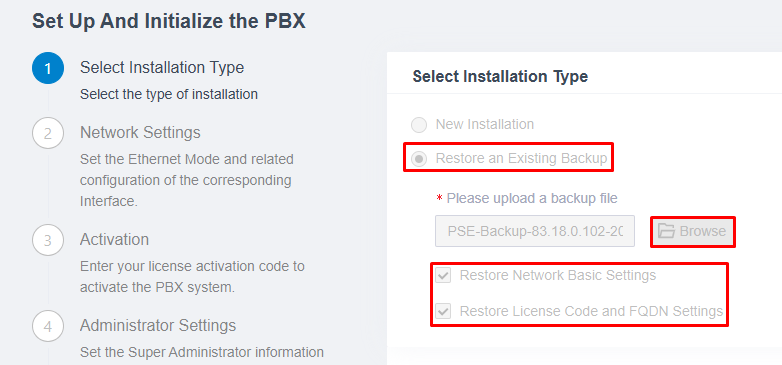Screen dimensions: 782x365
Task: Click the Please upload a backup file label
Action: [532, 198]
